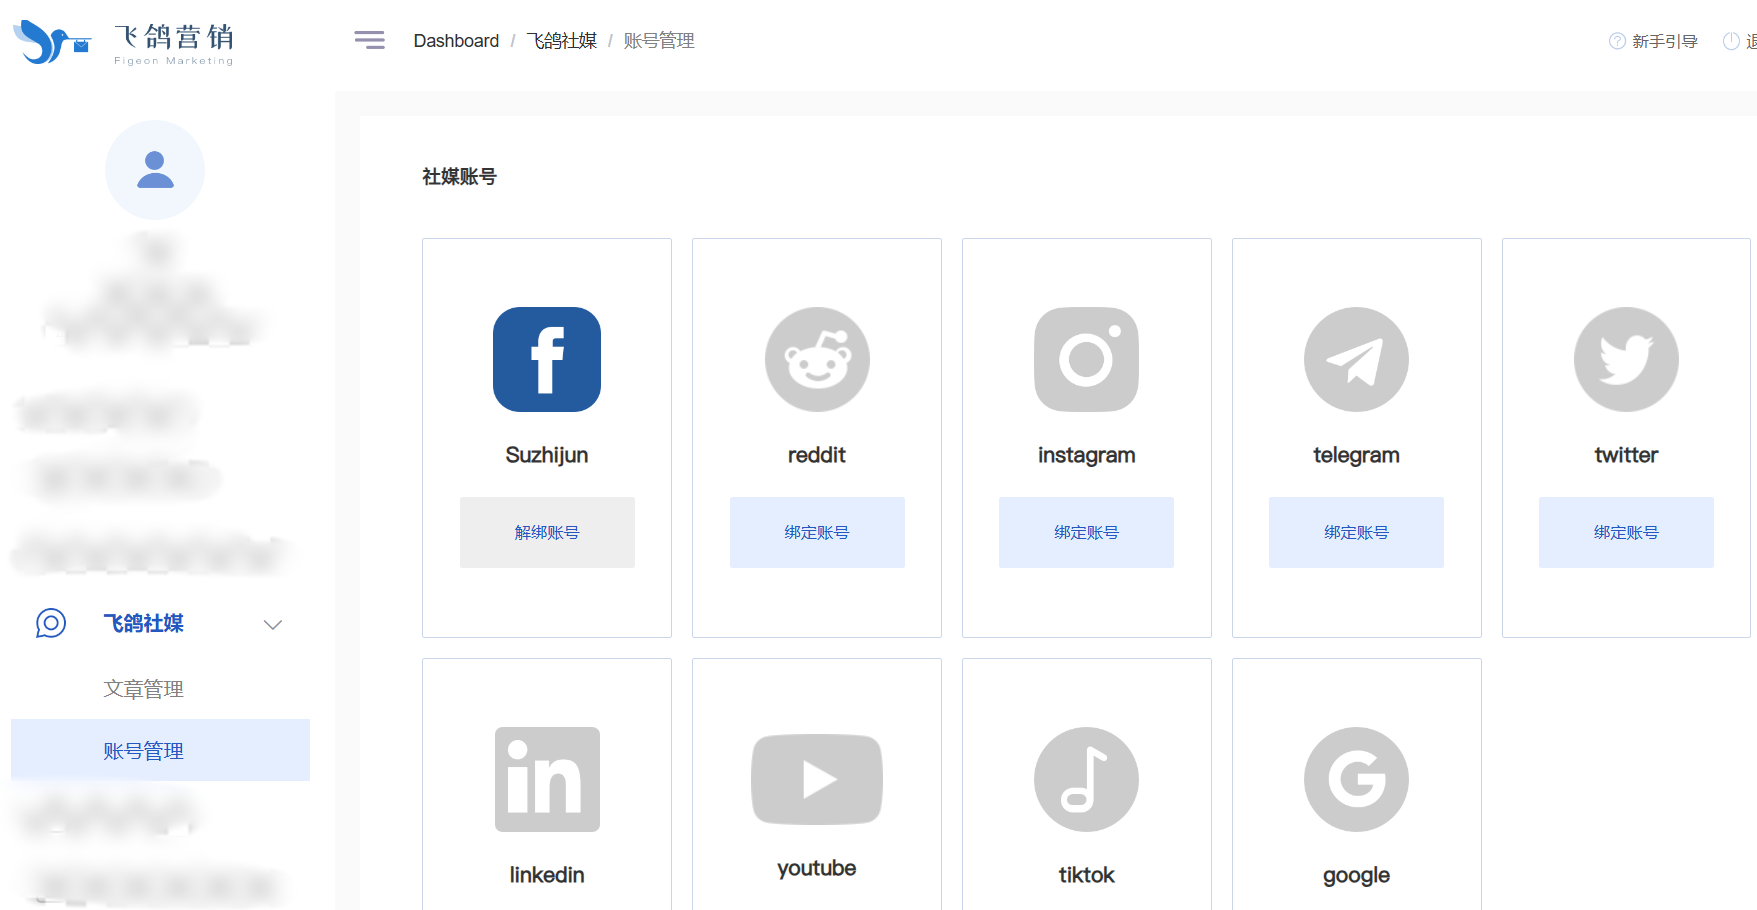Click the reddit label text
The height and width of the screenshot is (910, 1757).
pyautogui.click(x=817, y=455)
